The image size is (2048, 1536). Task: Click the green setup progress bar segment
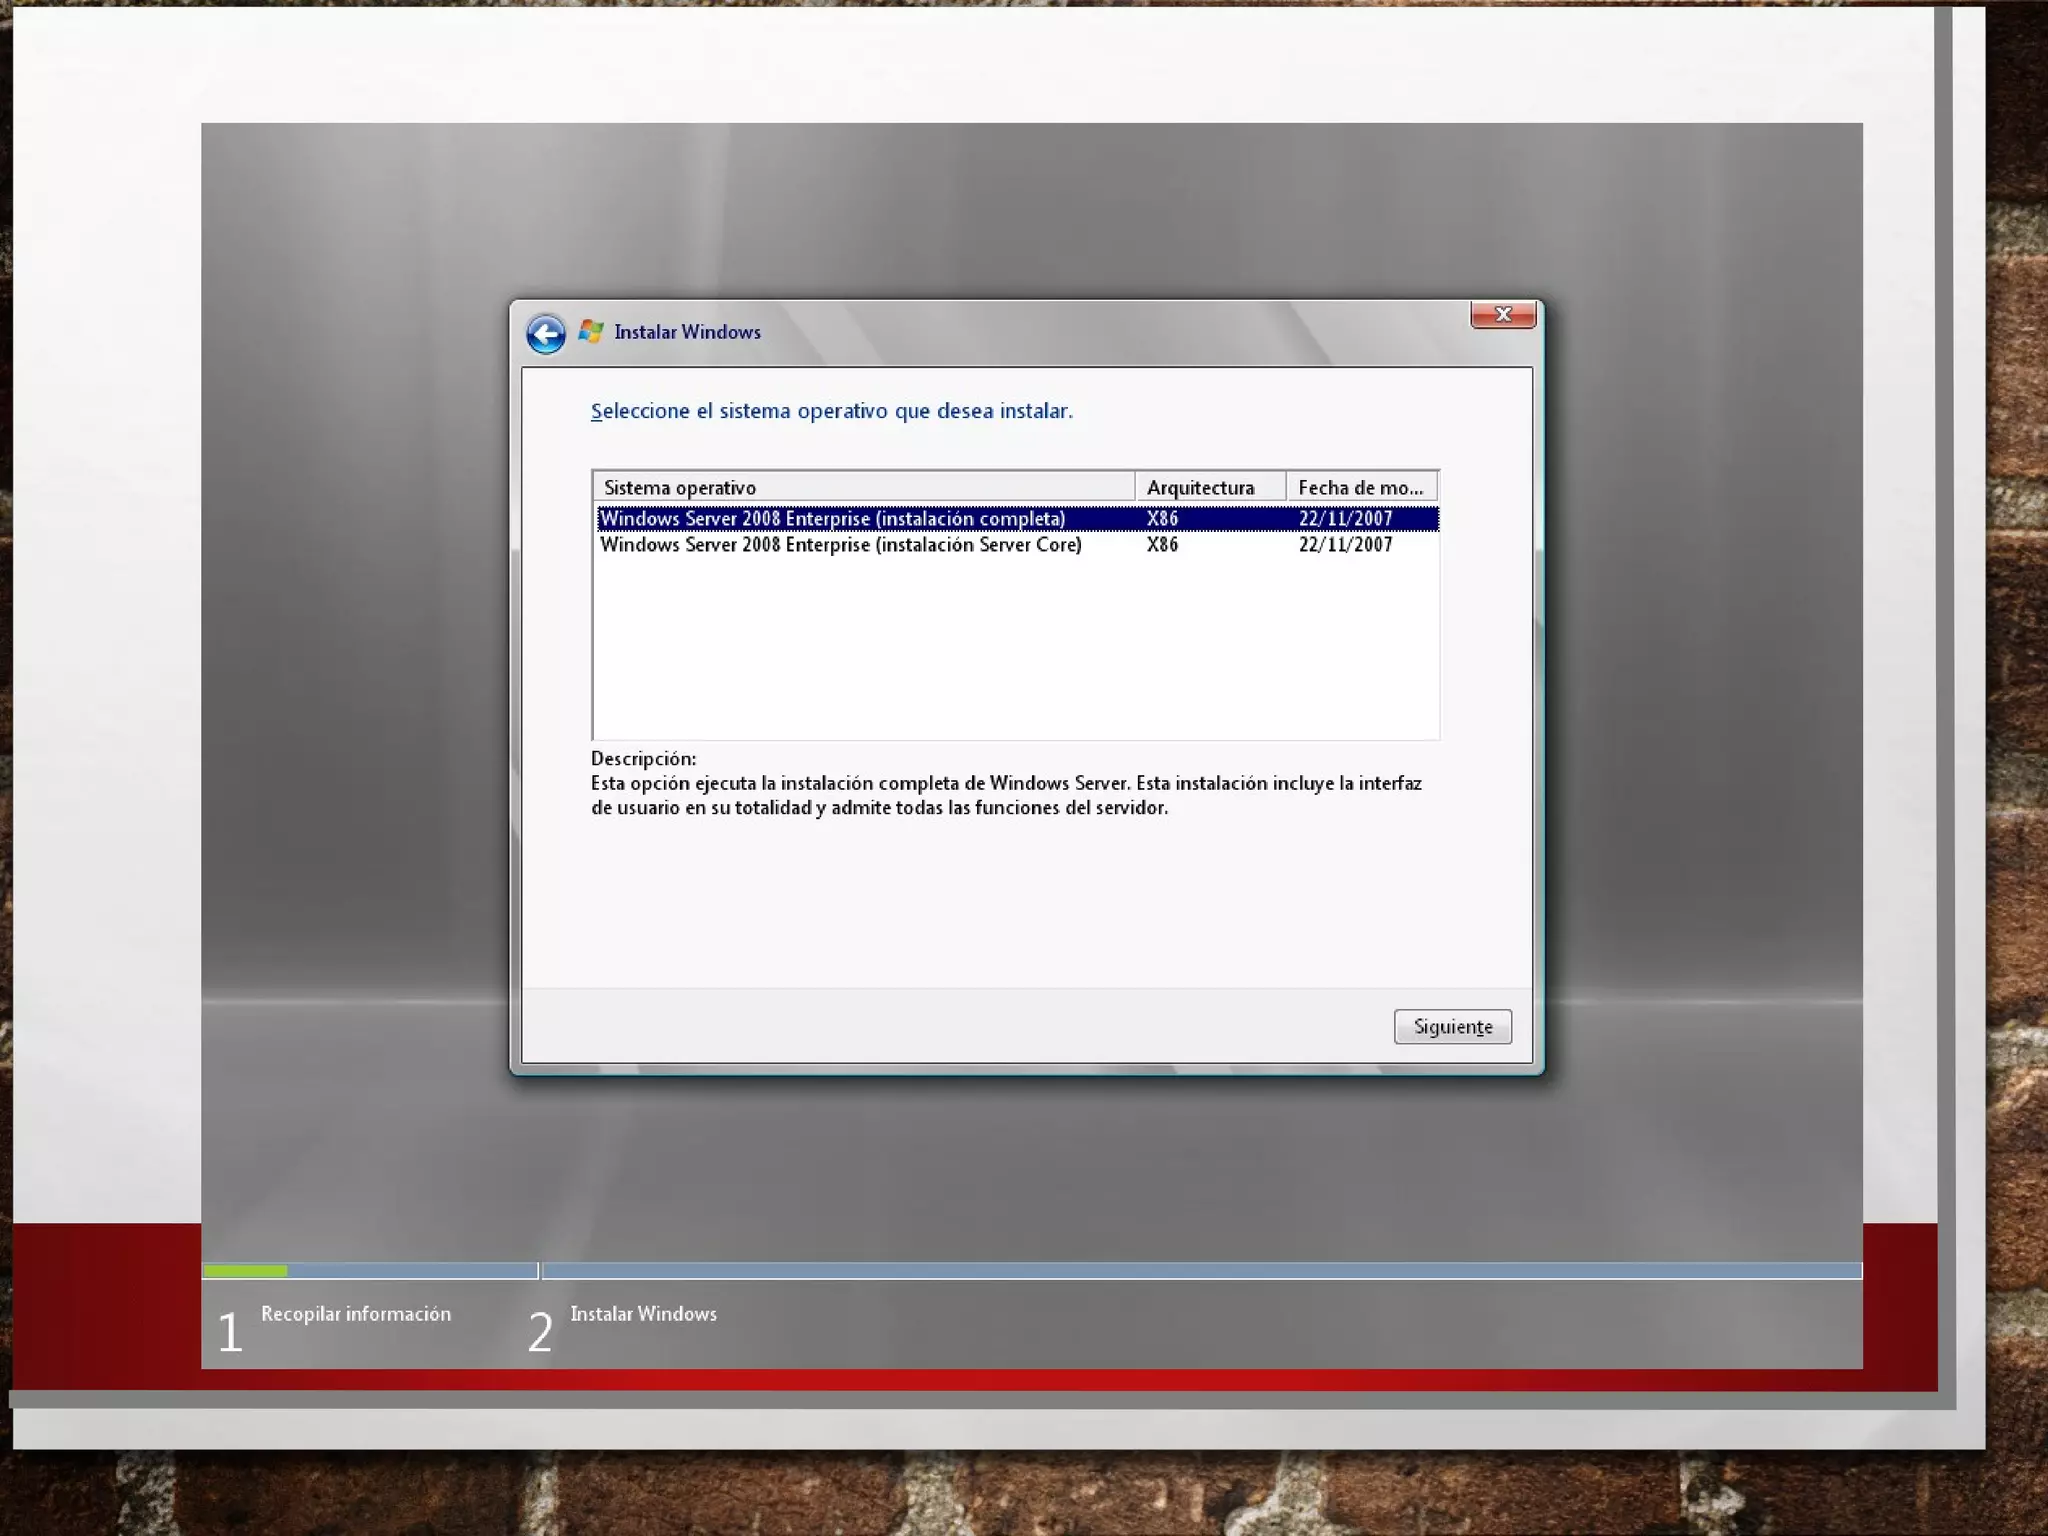tap(245, 1271)
